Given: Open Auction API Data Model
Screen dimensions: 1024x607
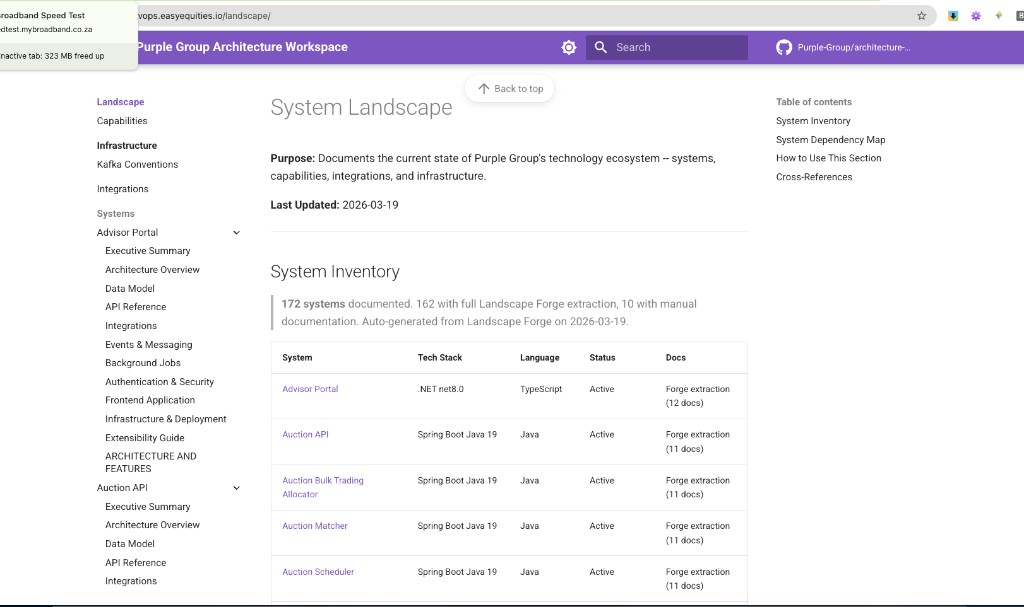Looking at the screenshot, I should pos(130,544).
